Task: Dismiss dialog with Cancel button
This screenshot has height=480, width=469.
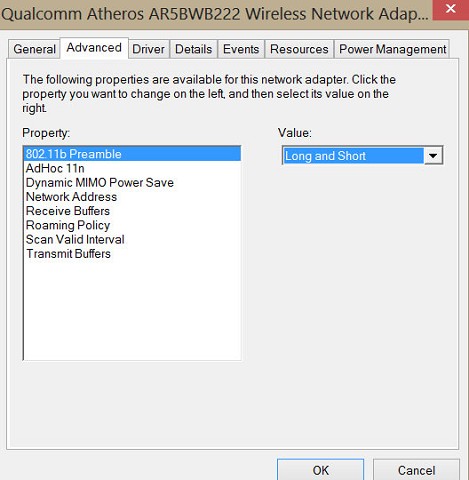Action: 416,470
